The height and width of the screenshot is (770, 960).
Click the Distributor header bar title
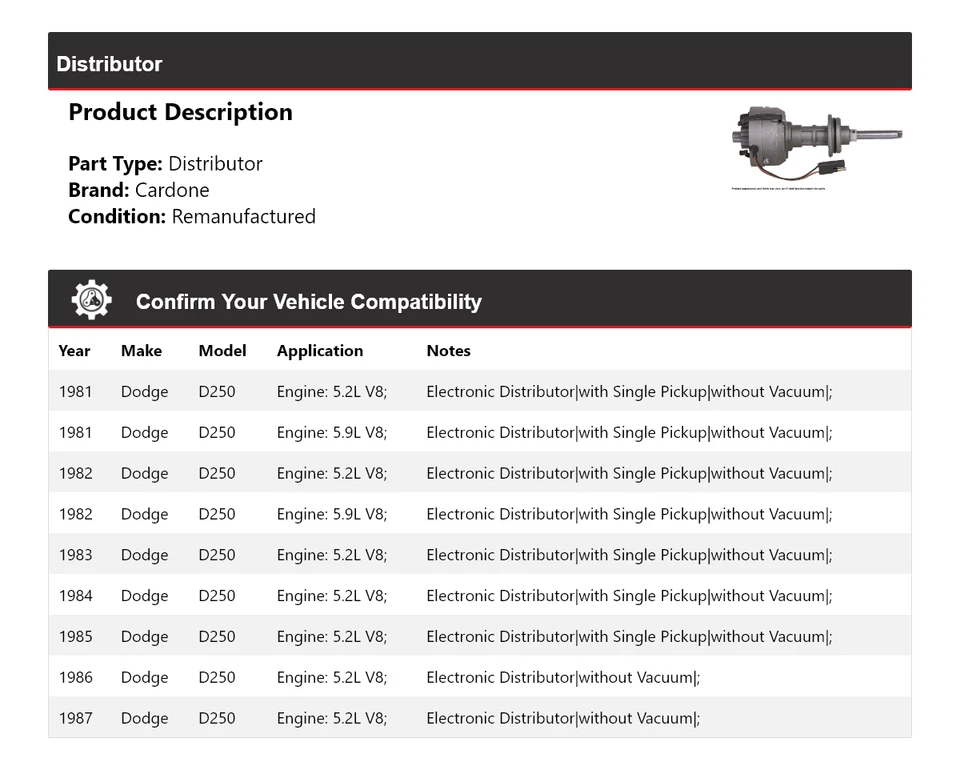109,64
